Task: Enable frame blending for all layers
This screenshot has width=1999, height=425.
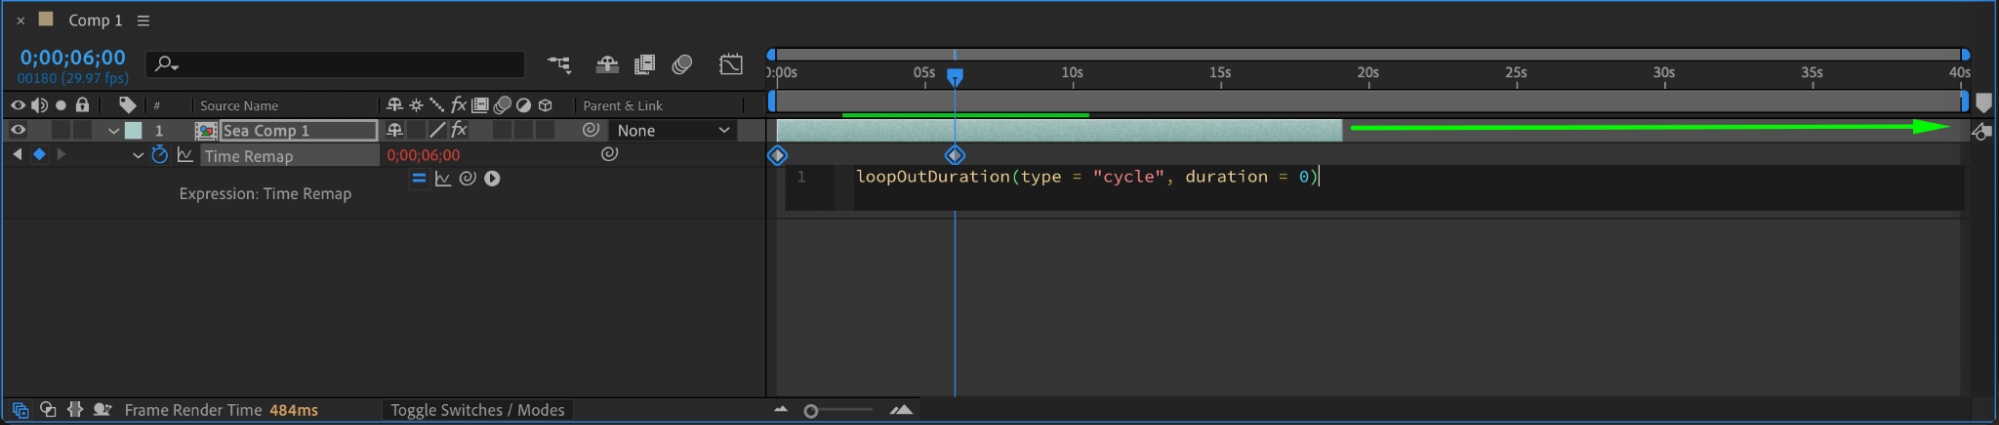Action: click(645, 65)
